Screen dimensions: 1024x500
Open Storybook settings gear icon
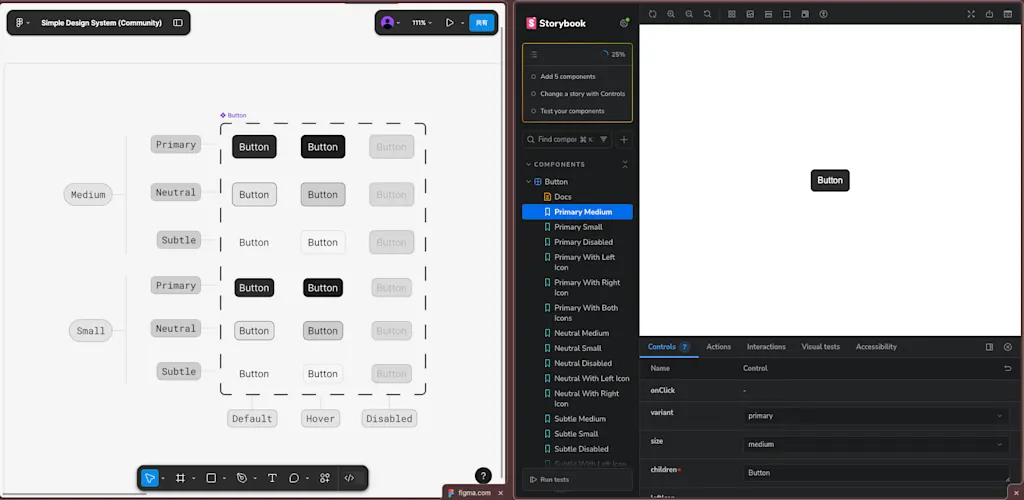624,23
